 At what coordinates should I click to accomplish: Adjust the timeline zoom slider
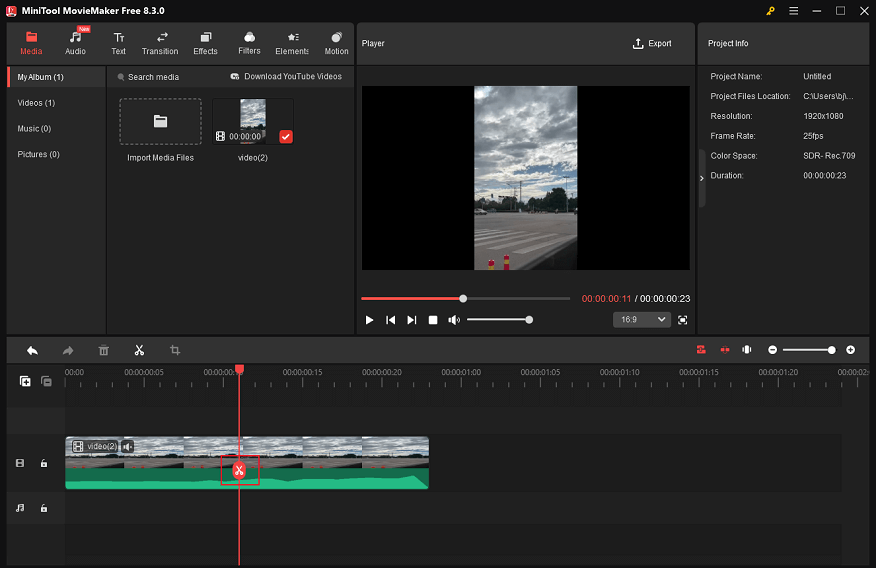(810, 350)
